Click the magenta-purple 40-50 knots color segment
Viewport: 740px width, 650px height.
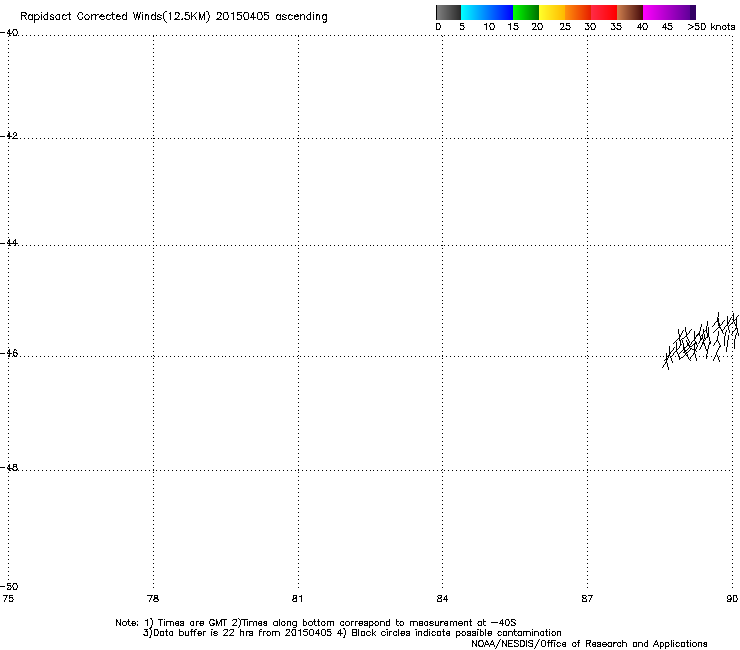pyautogui.click(x=669, y=12)
